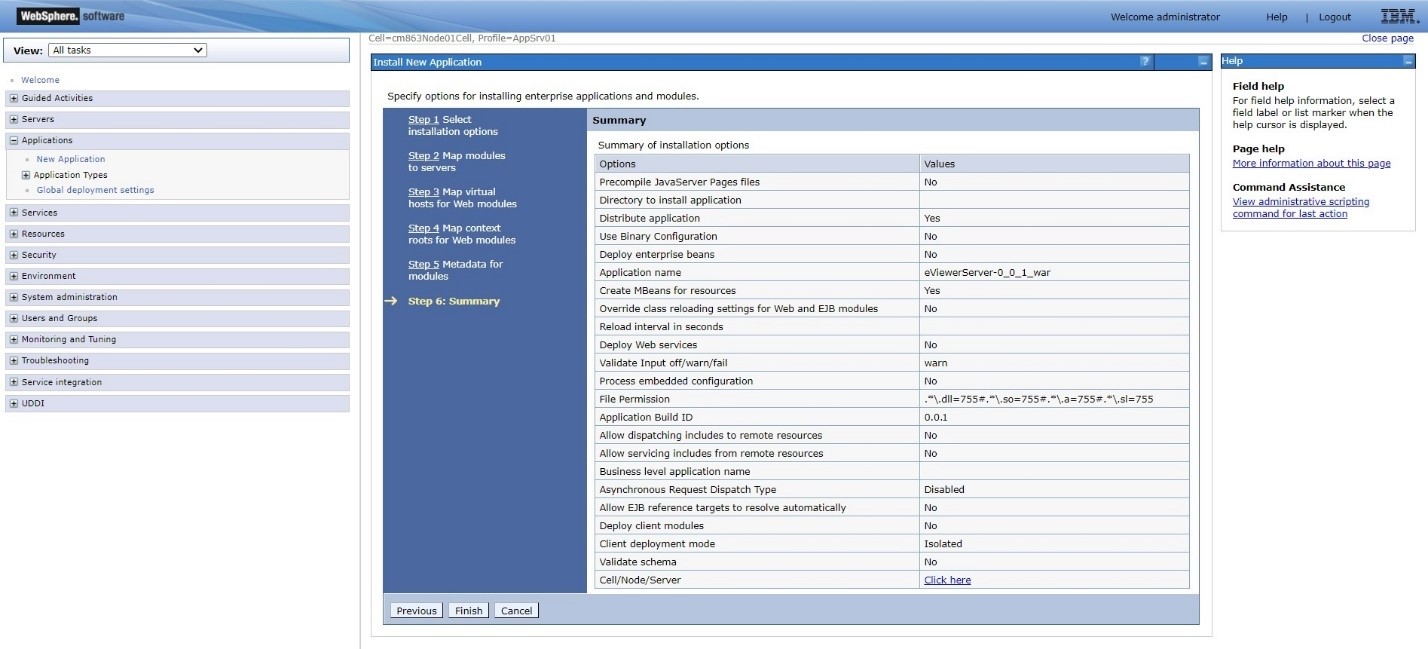The width and height of the screenshot is (1428, 649).
Task: Click the 'Deploy client modules' option label
Action: [651, 526]
